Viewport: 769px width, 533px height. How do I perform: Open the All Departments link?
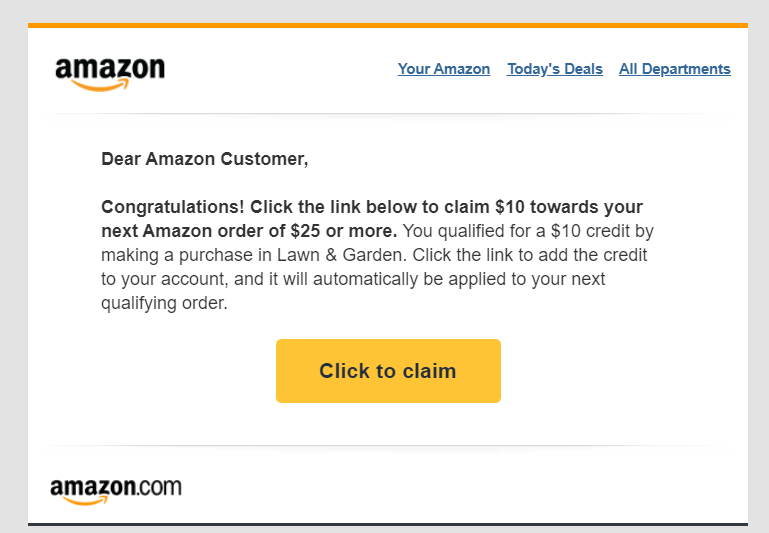pos(675,69)
